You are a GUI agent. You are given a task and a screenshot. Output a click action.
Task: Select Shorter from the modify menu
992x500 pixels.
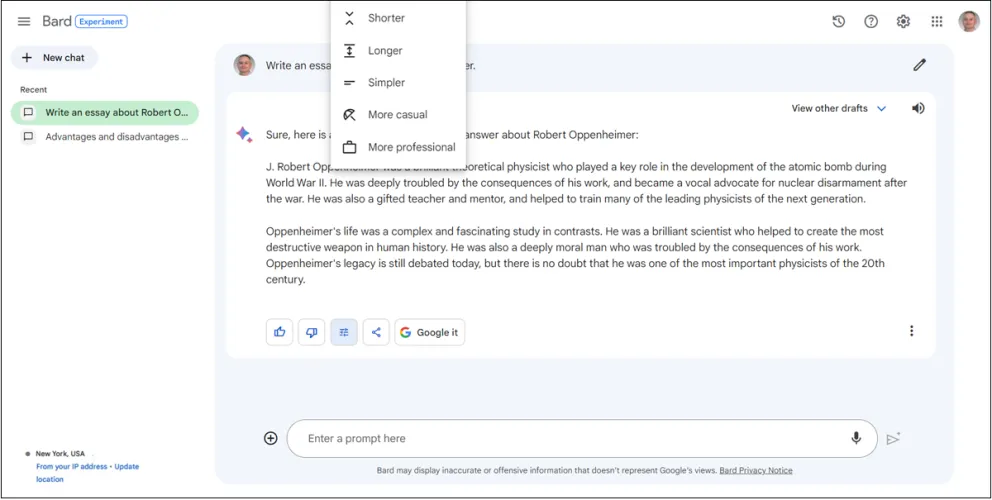point(386,18)
